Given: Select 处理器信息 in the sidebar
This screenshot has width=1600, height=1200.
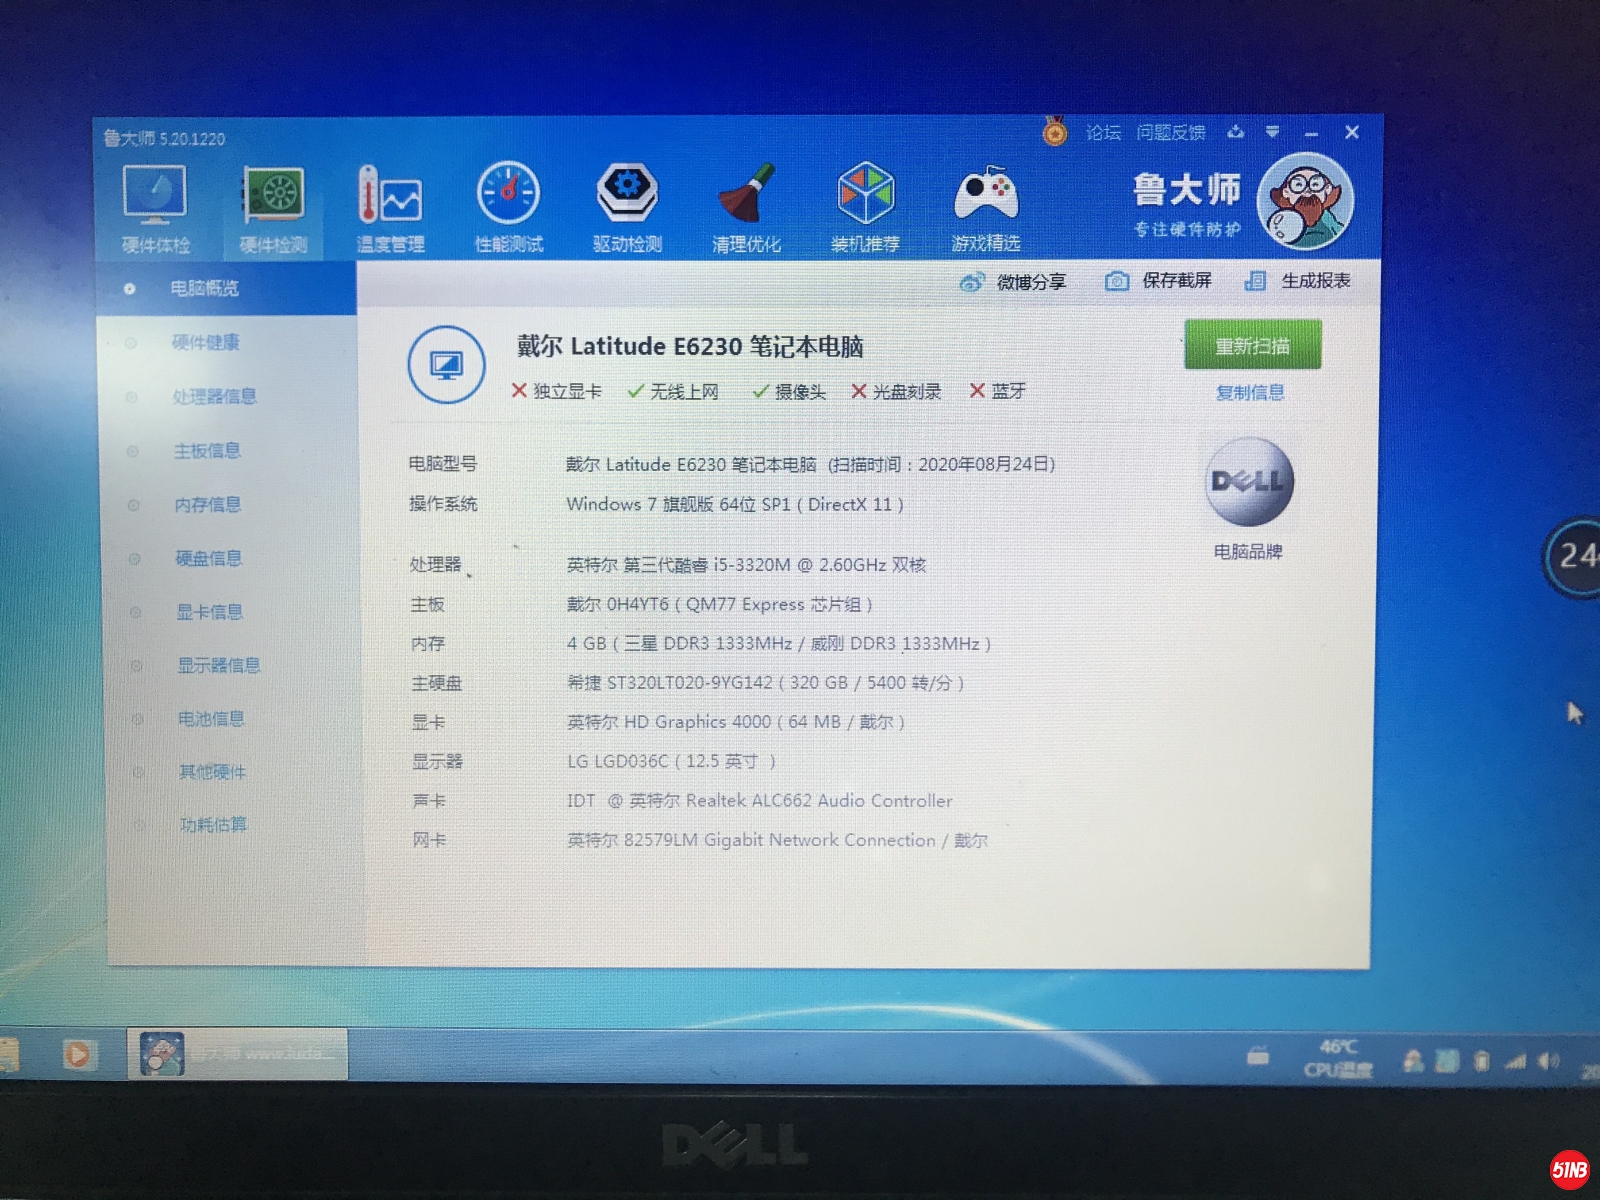Looking at the screenshot, I should pos(214,397).
